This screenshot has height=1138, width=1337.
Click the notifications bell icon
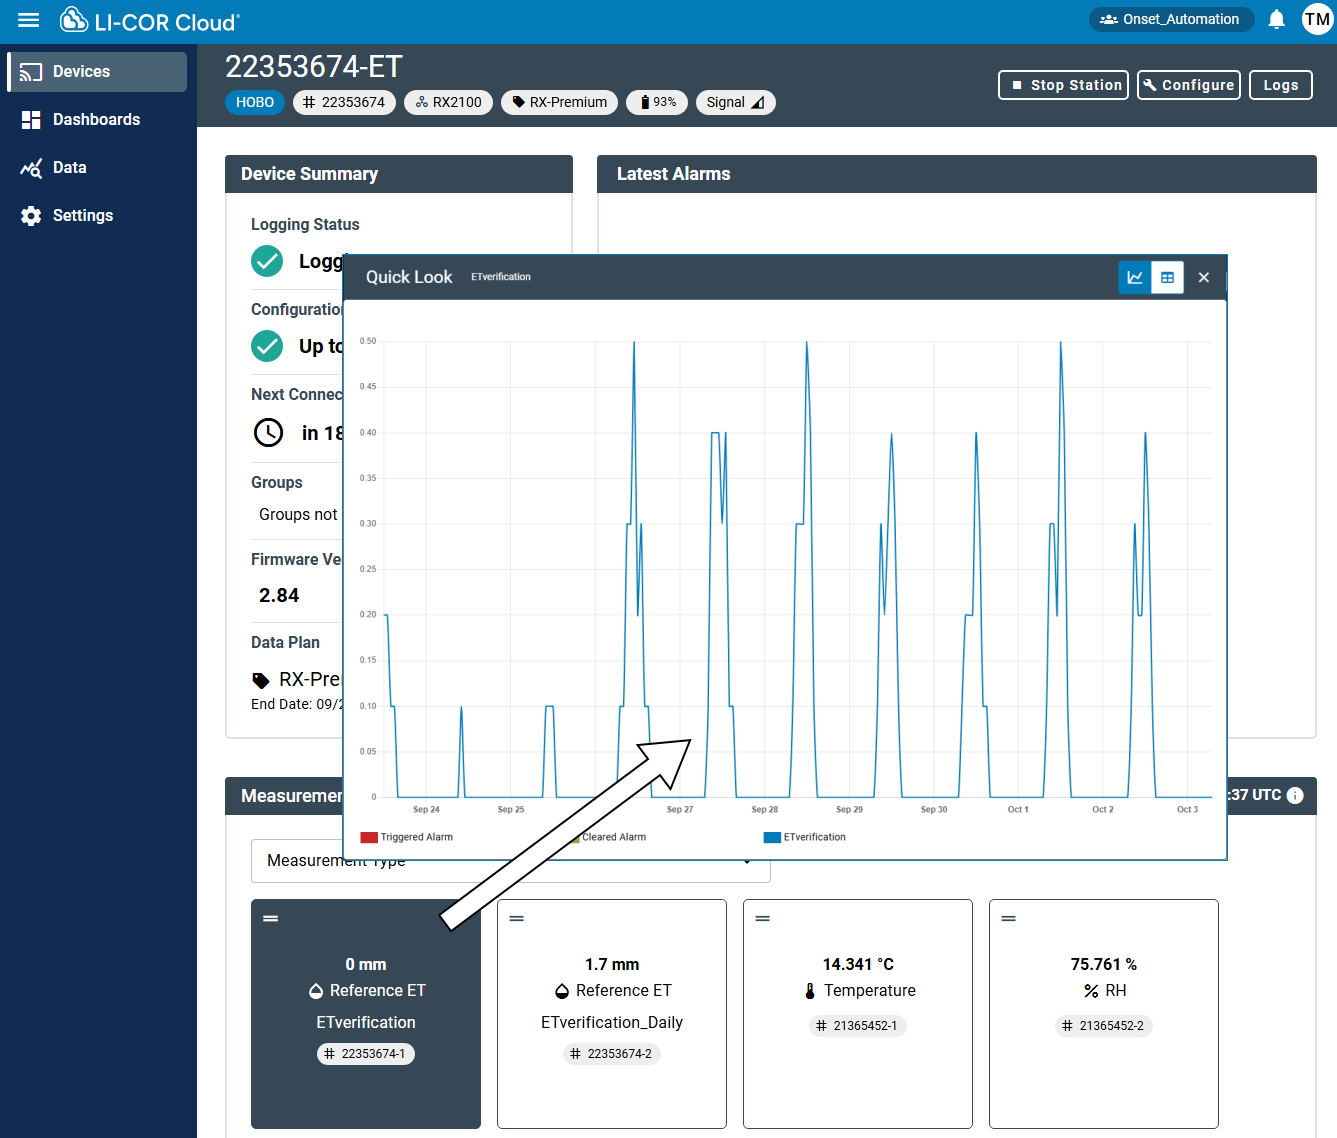[1276, 20]
